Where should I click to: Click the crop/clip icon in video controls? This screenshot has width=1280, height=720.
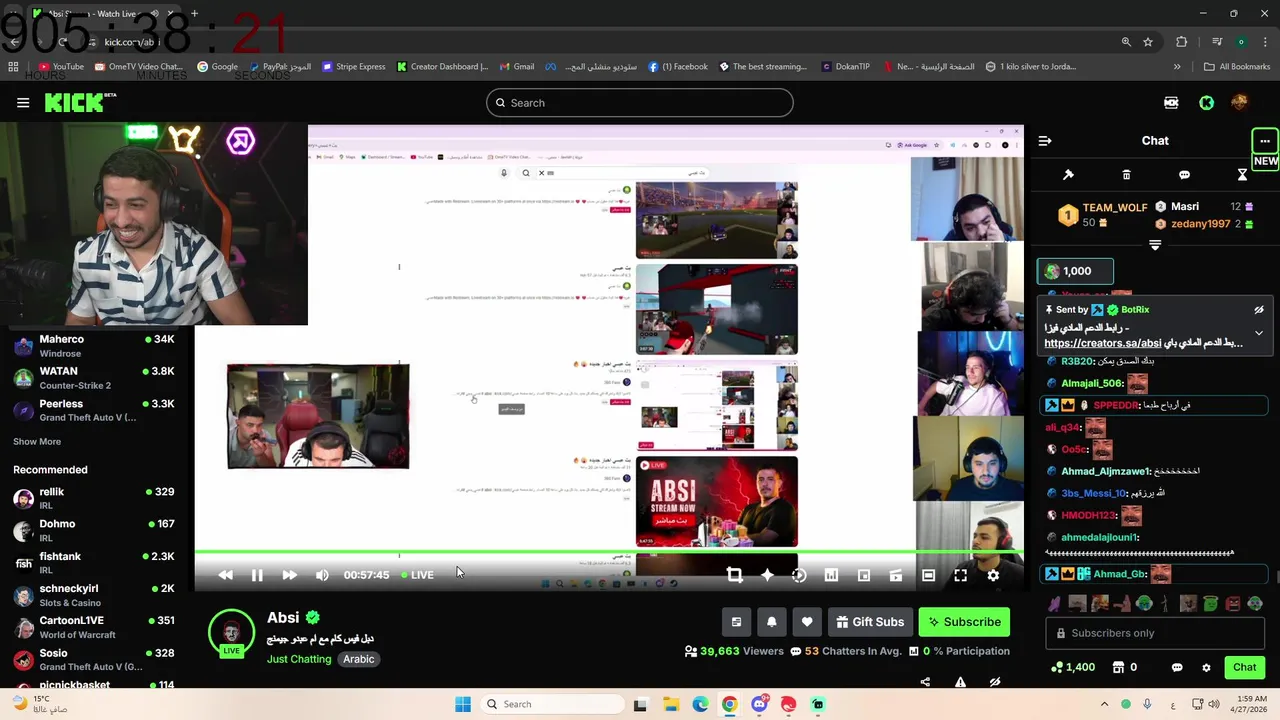(x=734, y=575)
